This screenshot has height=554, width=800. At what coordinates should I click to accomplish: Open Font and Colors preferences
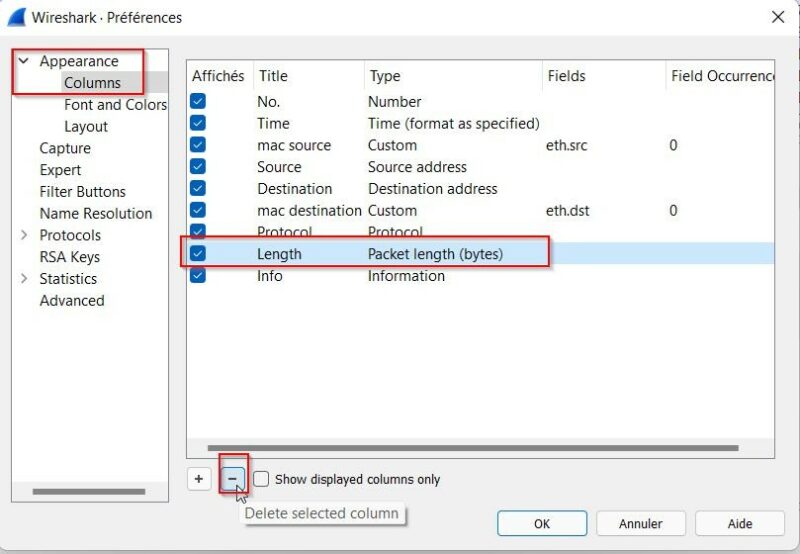(115, 105)
